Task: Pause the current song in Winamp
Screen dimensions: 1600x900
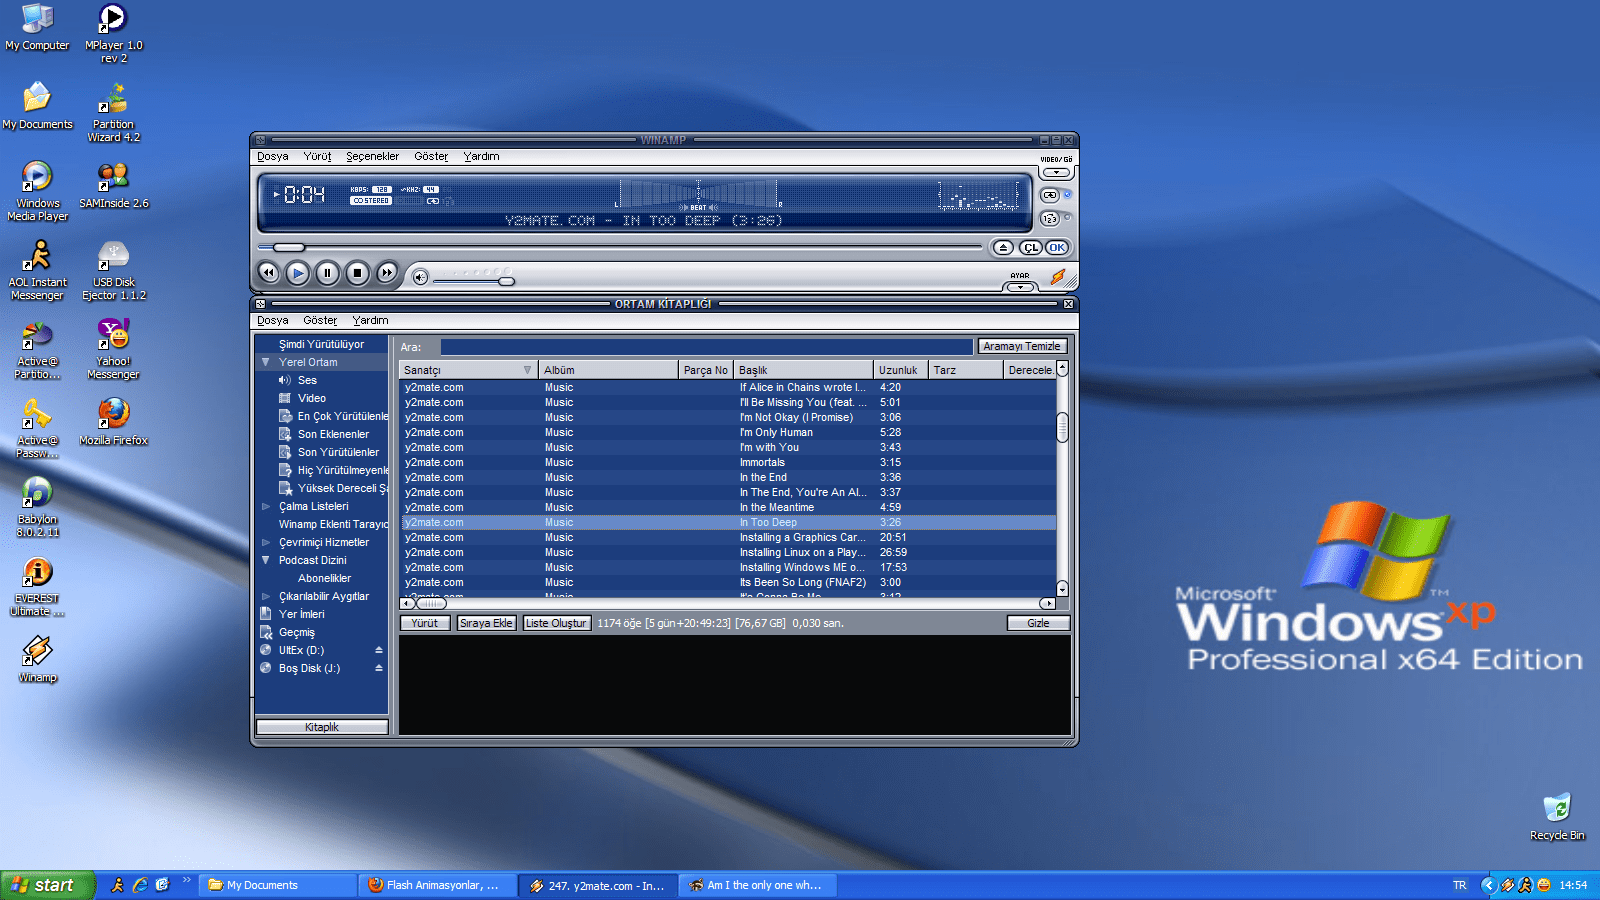Action: click(x=327, y=272)
